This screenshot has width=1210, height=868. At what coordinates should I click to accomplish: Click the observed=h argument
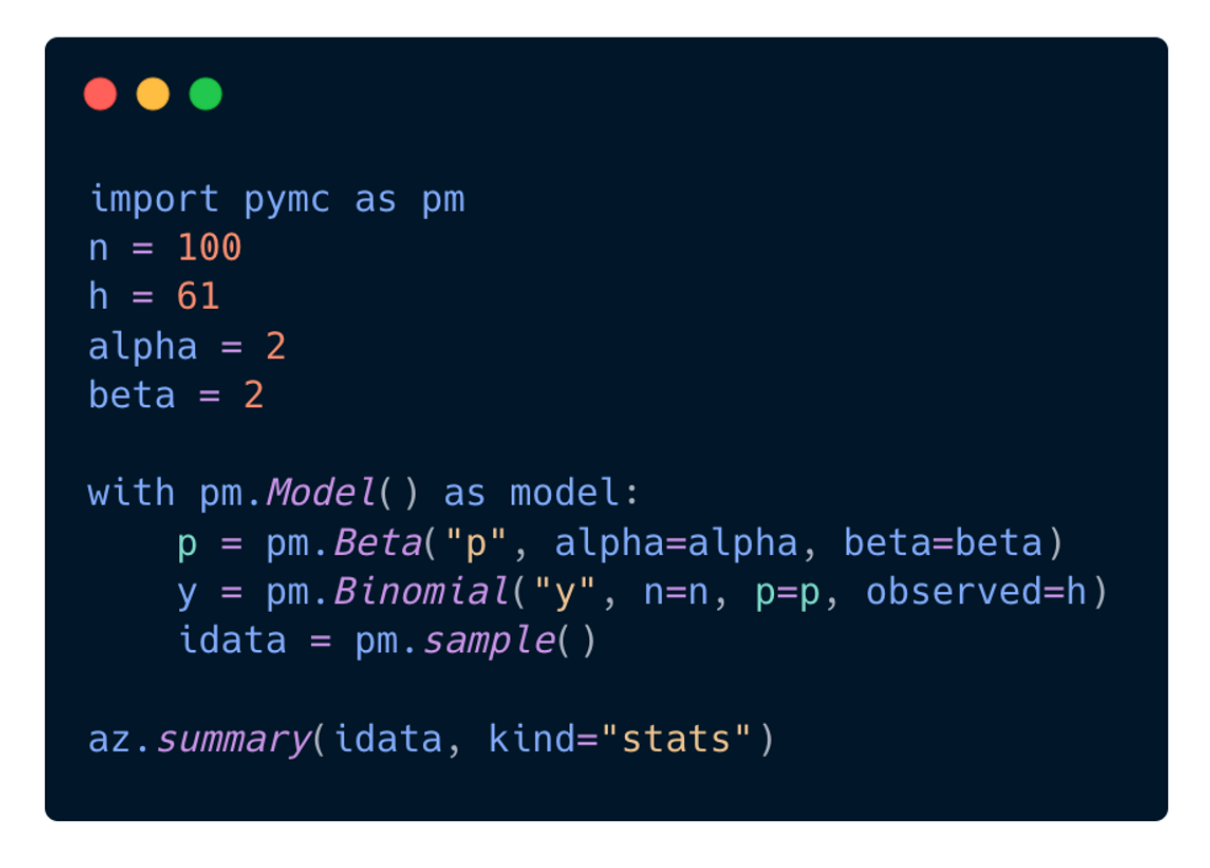[x=975, y=592]
